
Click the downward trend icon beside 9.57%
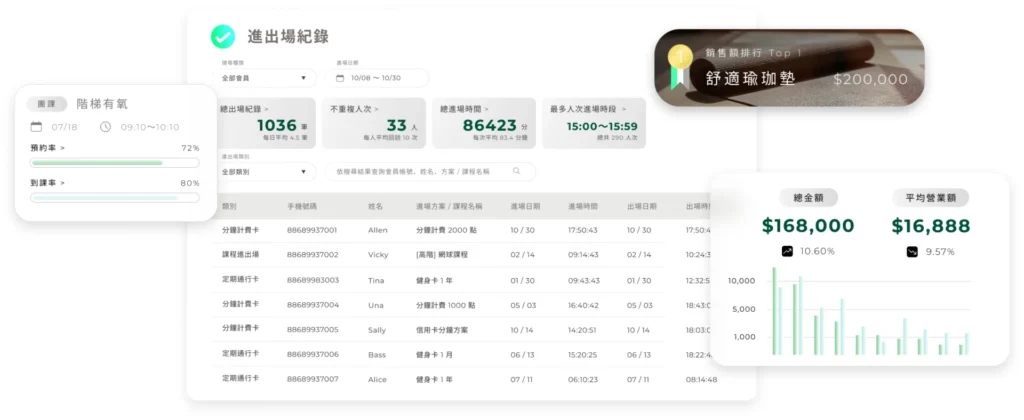point(912,251)
